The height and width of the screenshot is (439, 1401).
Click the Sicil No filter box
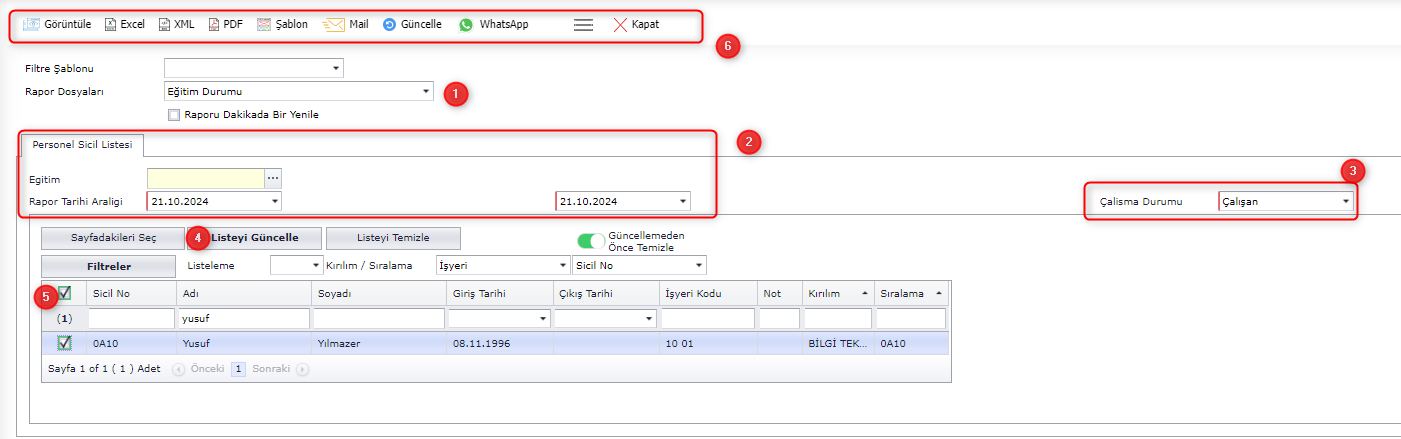click(131, 318)
